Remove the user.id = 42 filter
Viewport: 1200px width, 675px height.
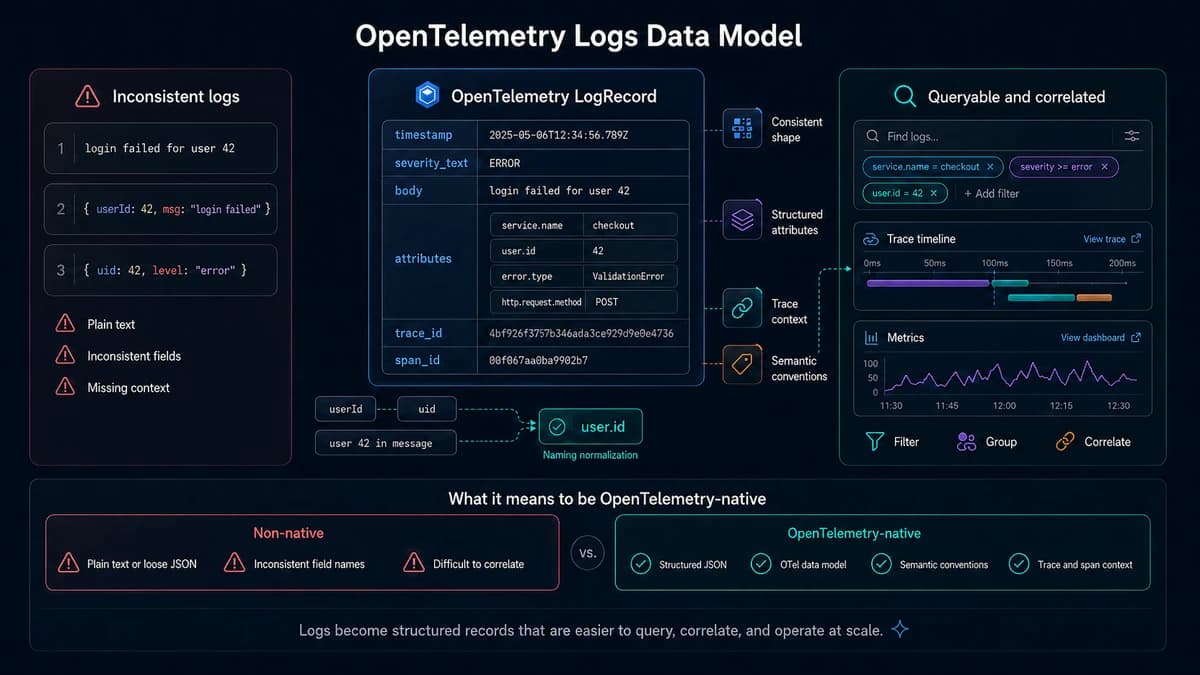[934, 193]
